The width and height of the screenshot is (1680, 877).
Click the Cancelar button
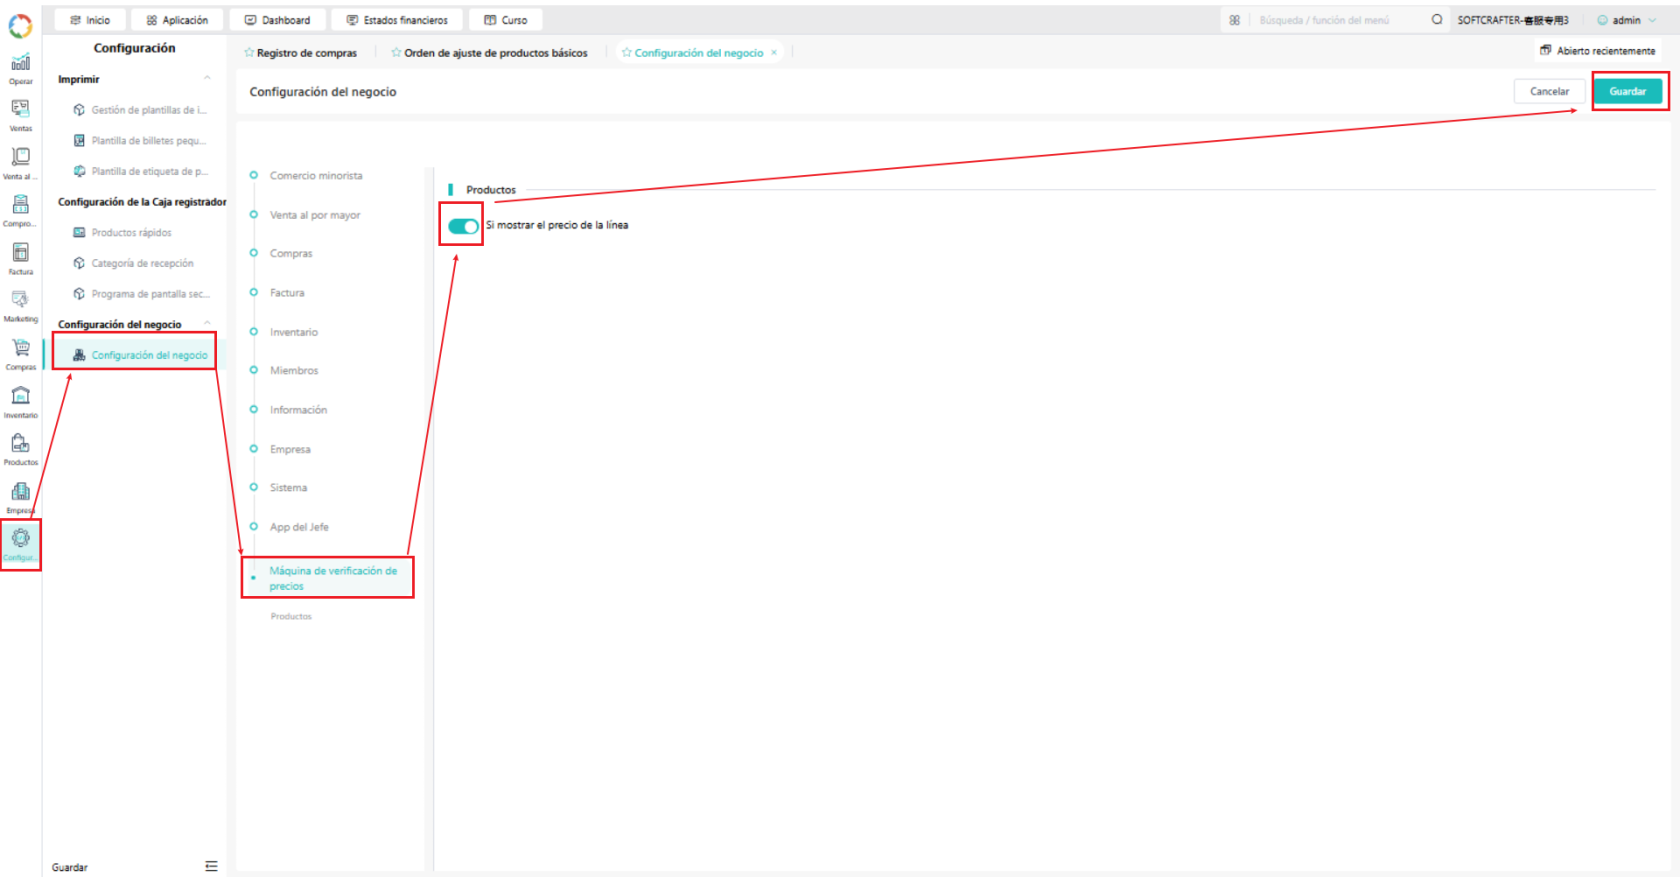pyautogui.click(x=1549, y=91)
